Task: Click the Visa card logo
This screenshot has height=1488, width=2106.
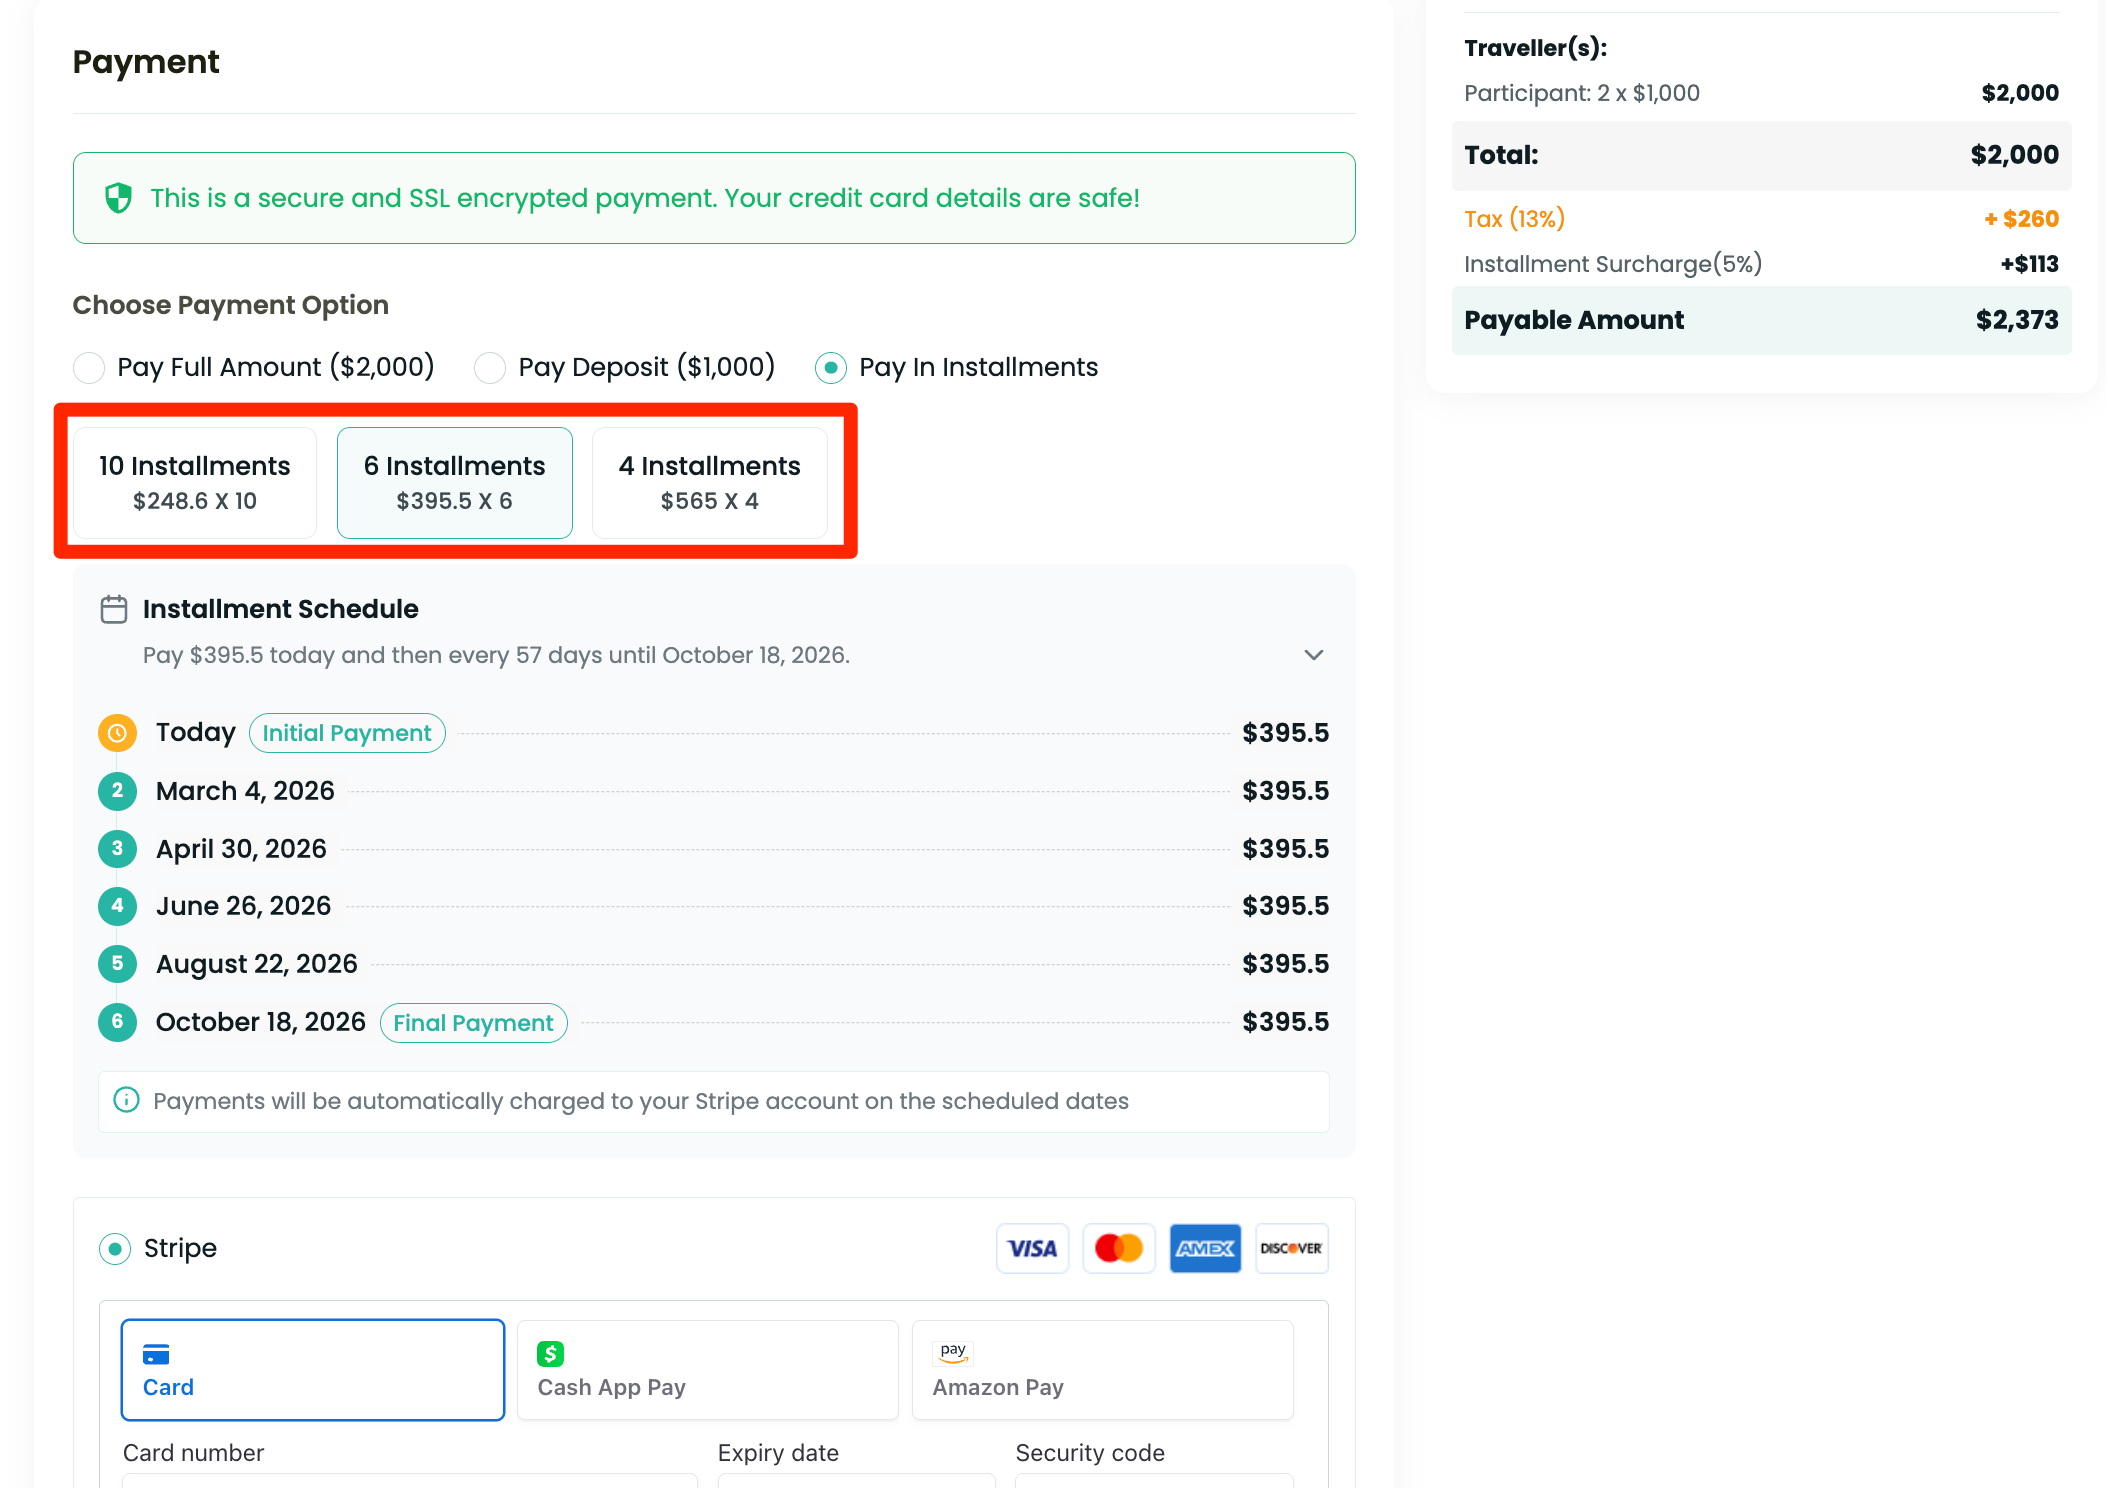Action: [1032, 1248]
